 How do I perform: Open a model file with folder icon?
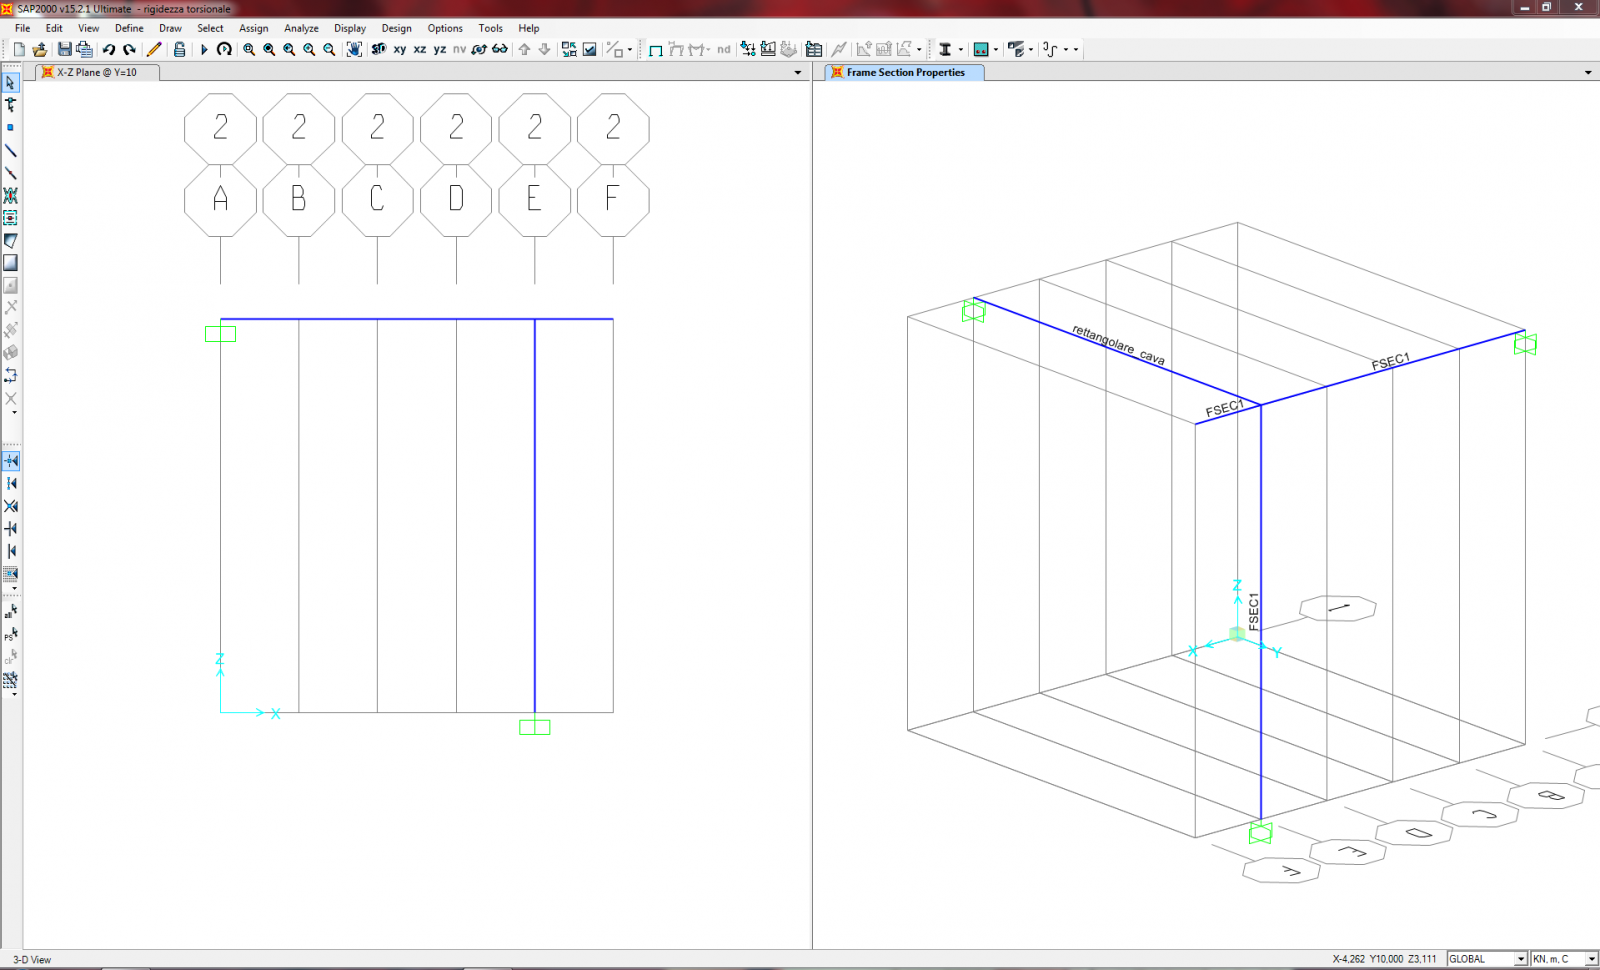point(40,49)
